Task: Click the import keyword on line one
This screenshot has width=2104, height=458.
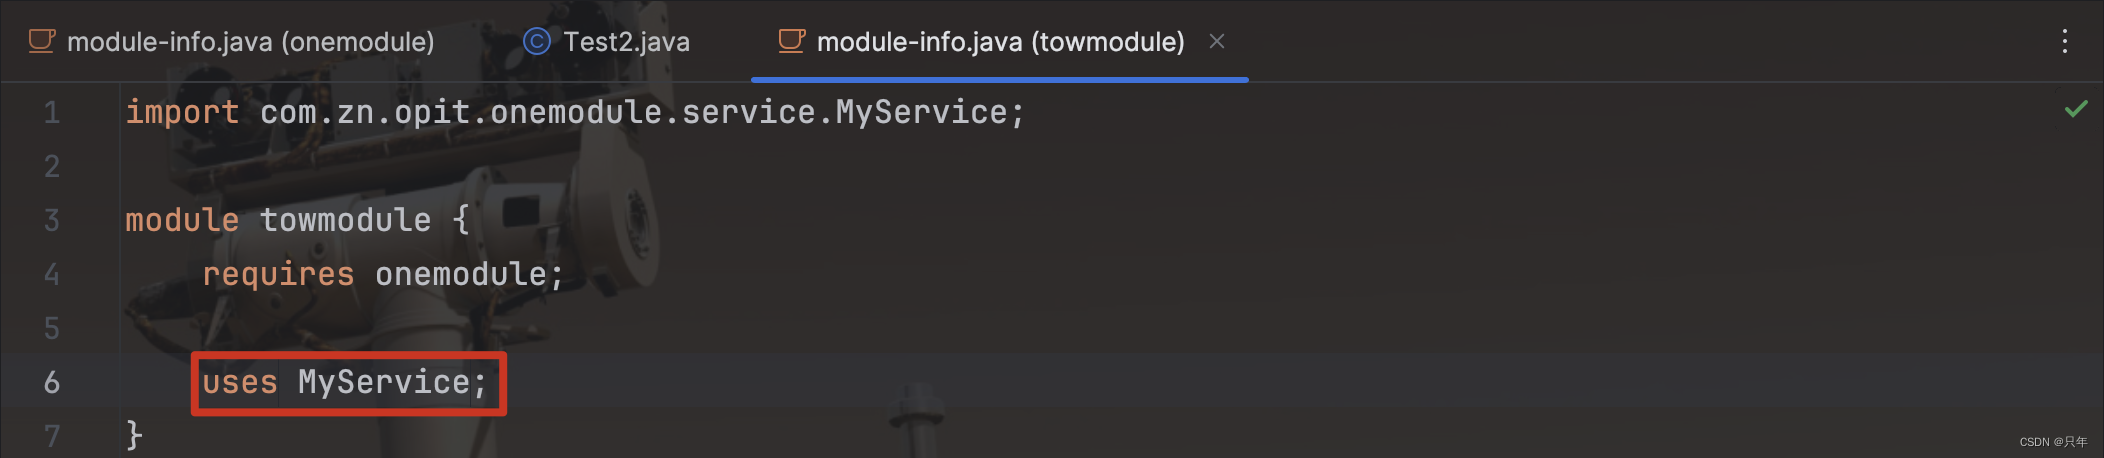Action: [x=182, y=112]
